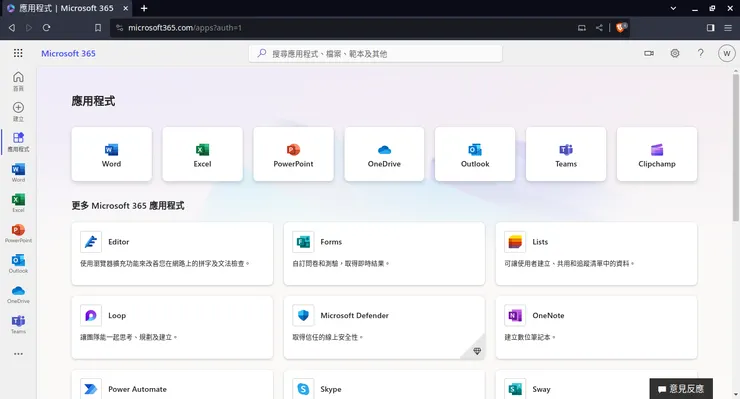
Task: Launch the Clipchamp app card
Action: (657, 154)
